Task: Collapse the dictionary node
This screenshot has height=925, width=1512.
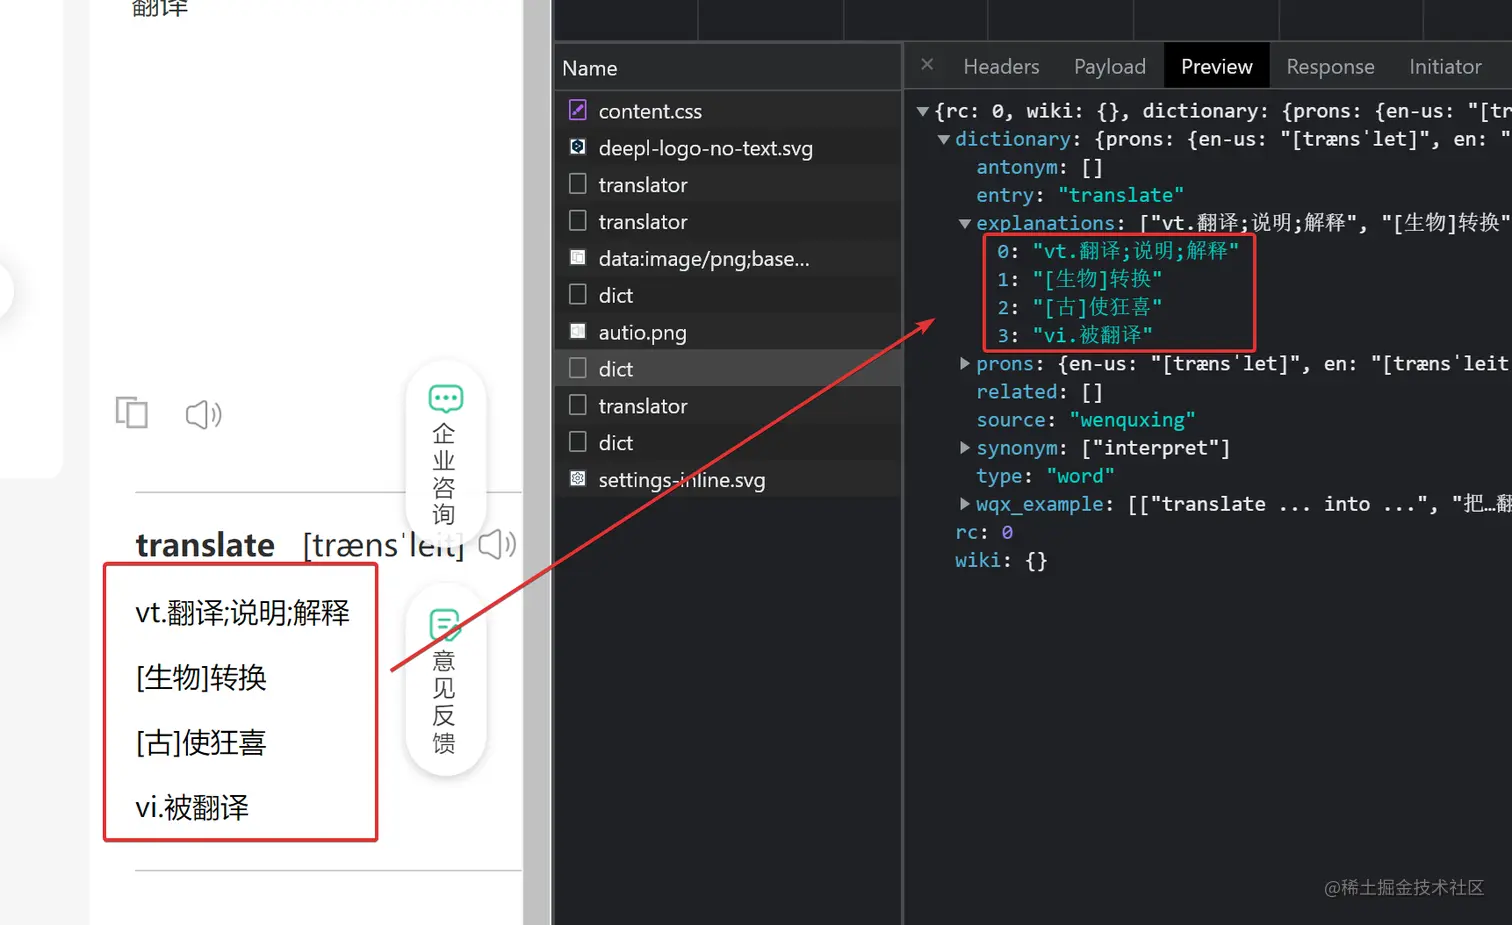Action: pos(943,139)
